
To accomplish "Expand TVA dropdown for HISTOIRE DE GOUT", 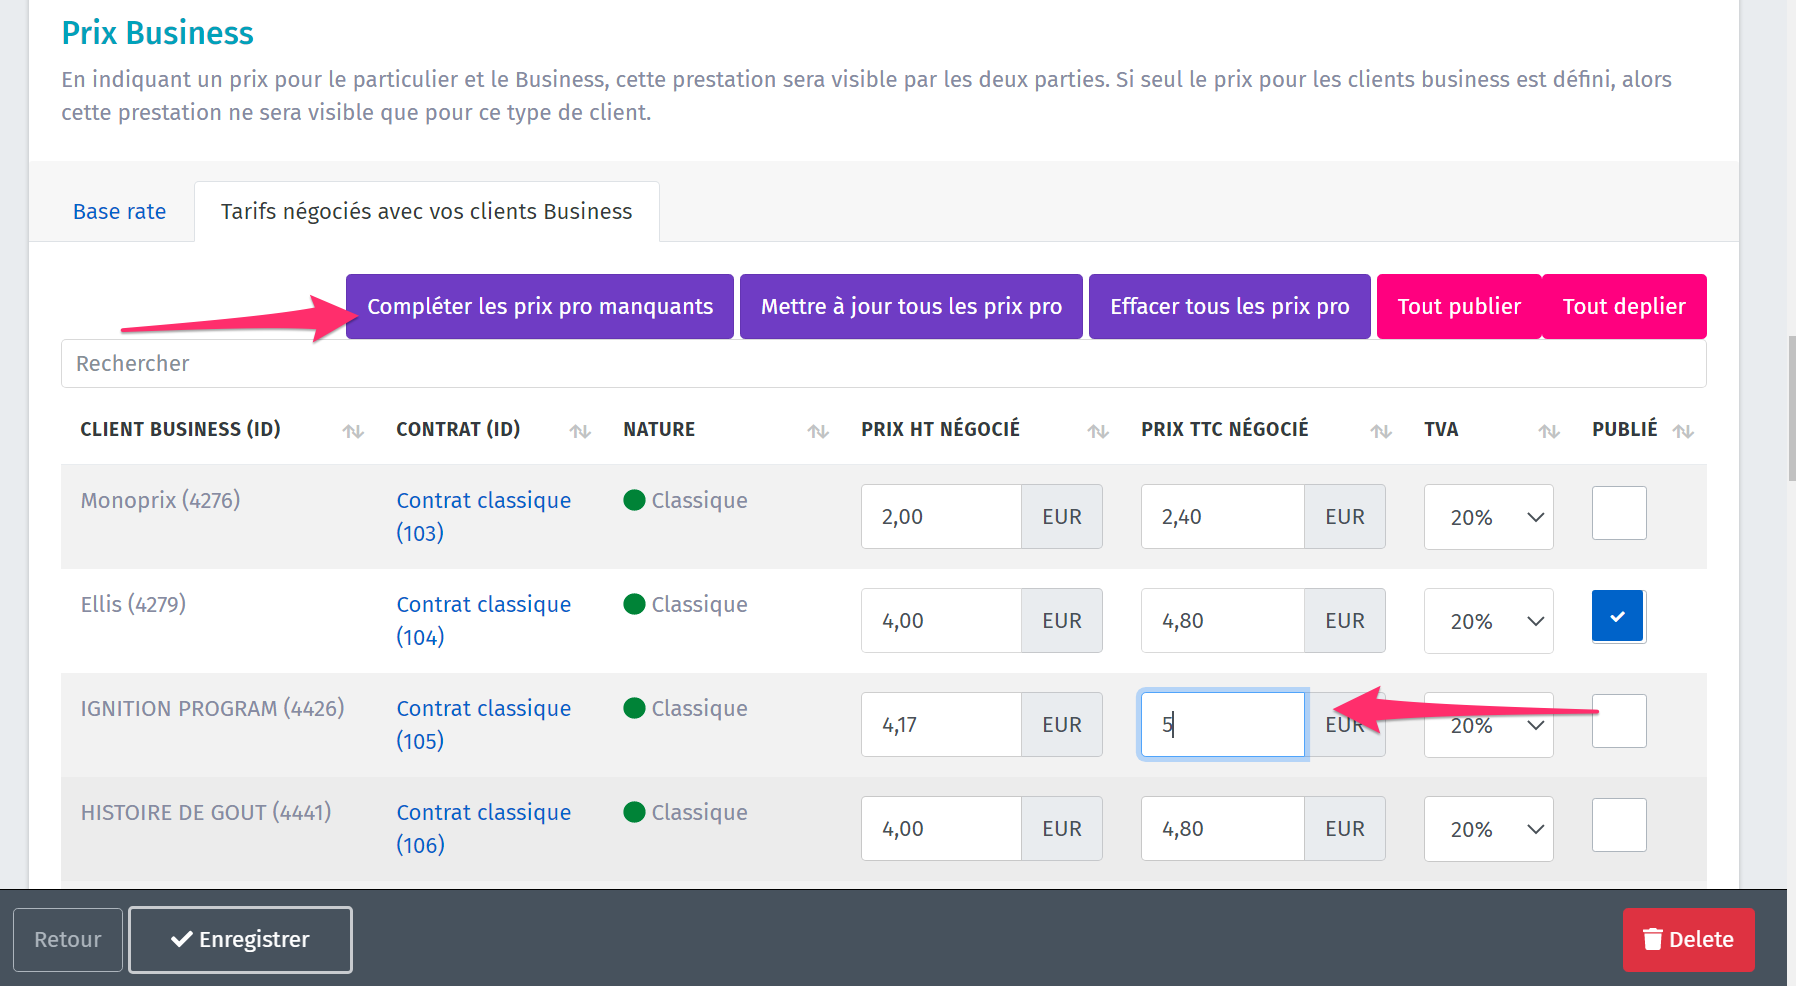I will tap(1488, 829).
